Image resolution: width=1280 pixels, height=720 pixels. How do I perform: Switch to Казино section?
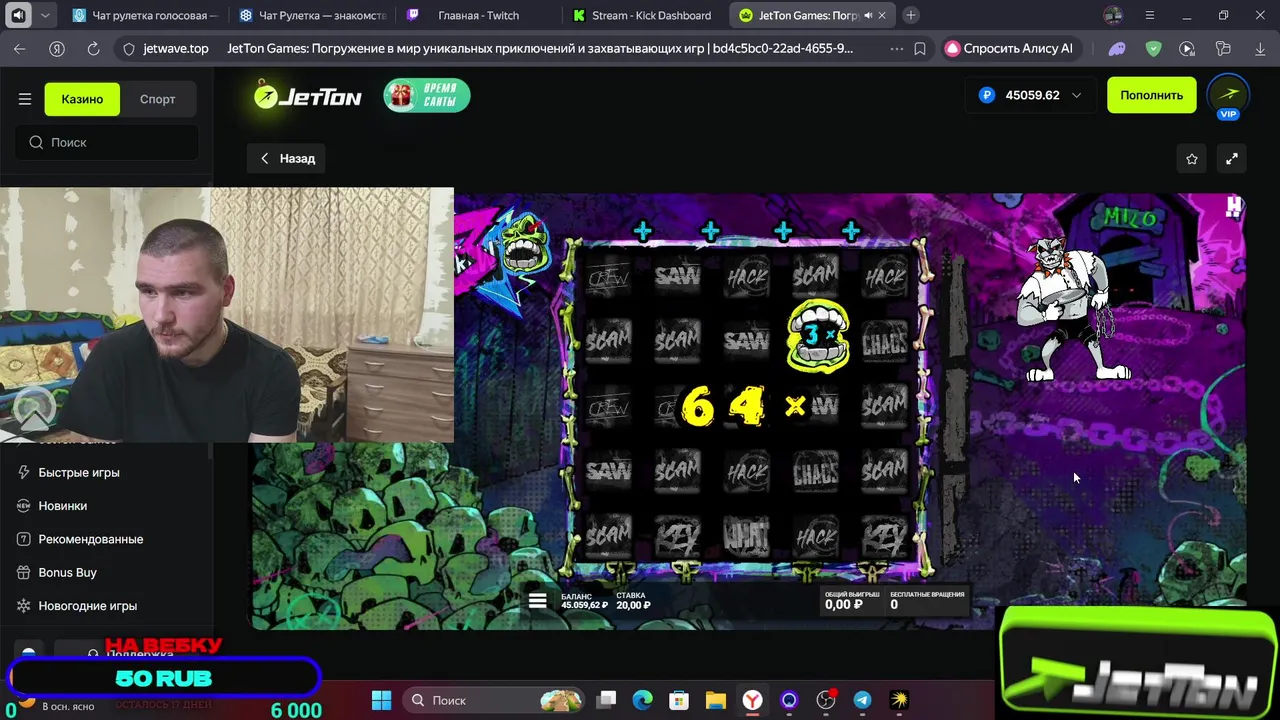coord(82,99)
